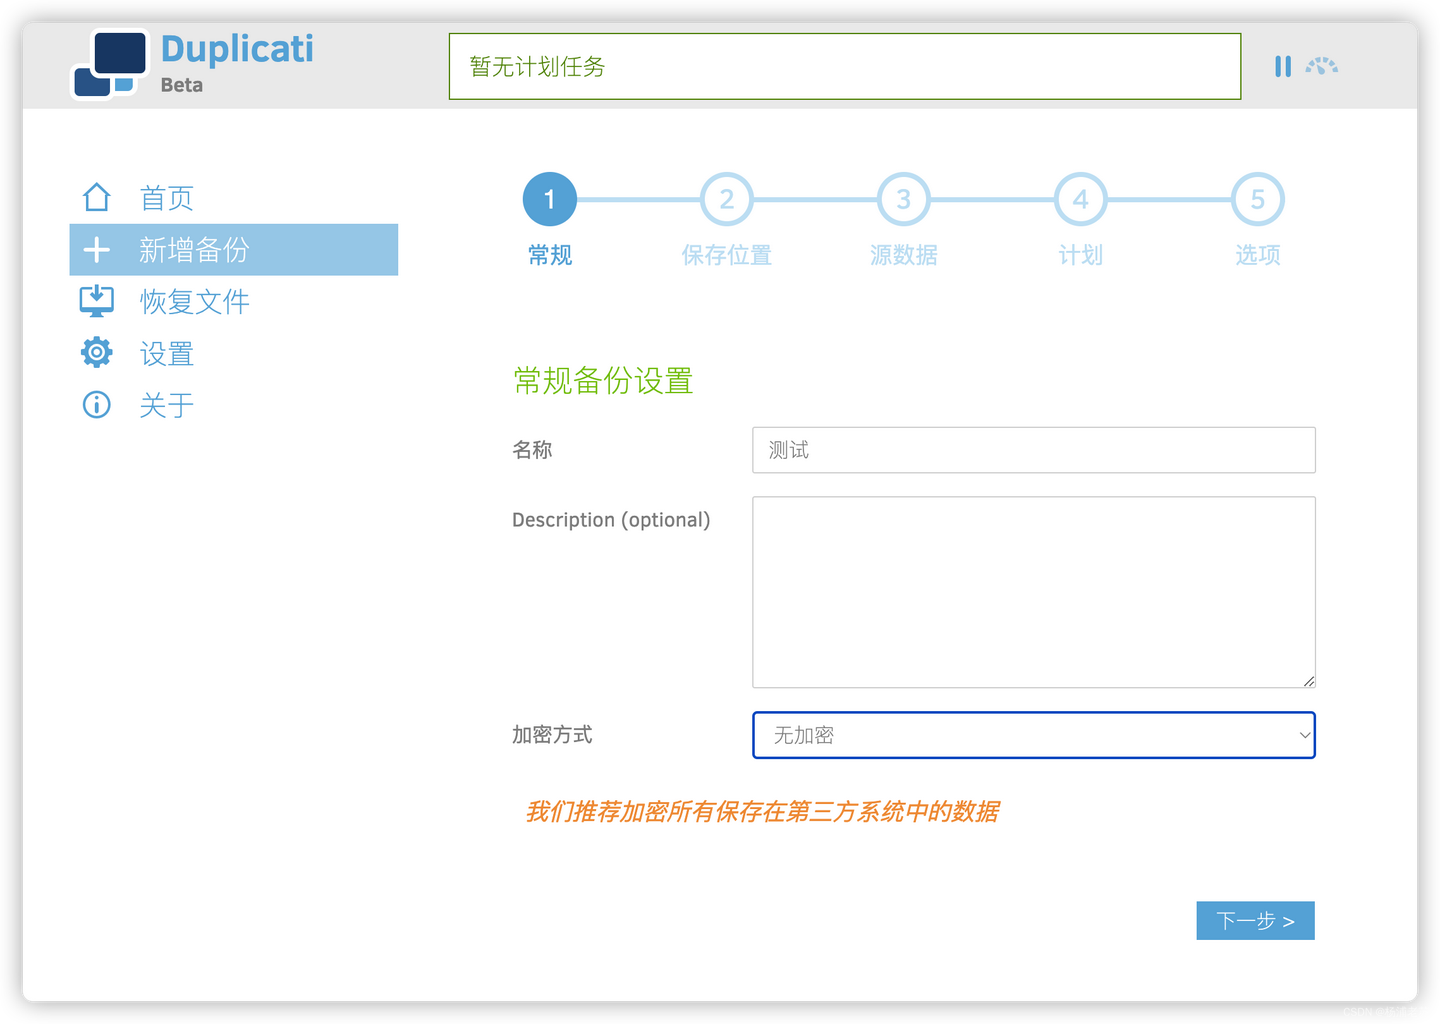Click the Duplicati logo
Image resolution: width=1440 pixels, height=1024 pixels.
point(110,64)
